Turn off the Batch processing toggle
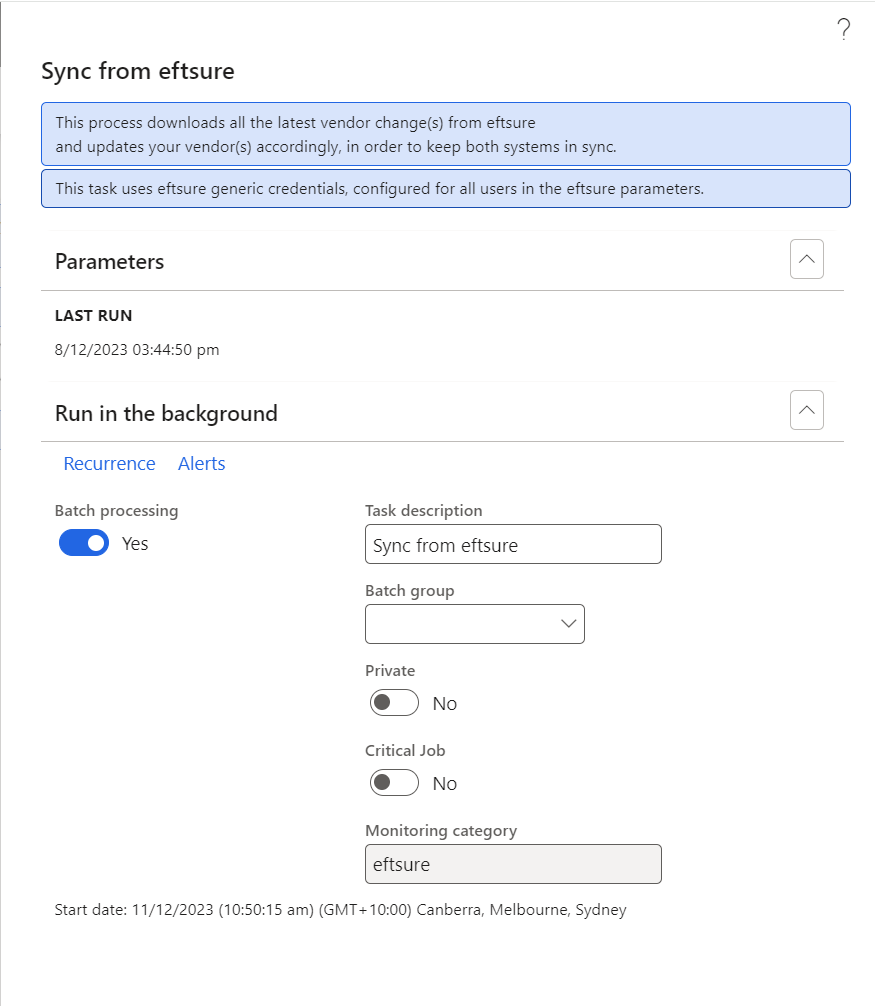 (x=84, y=543)
